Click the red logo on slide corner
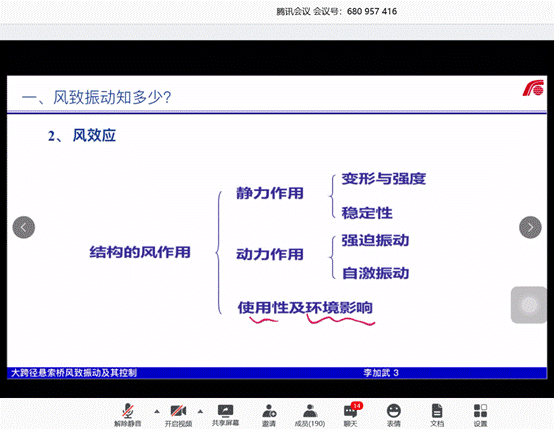 click(x=534, y=88)
